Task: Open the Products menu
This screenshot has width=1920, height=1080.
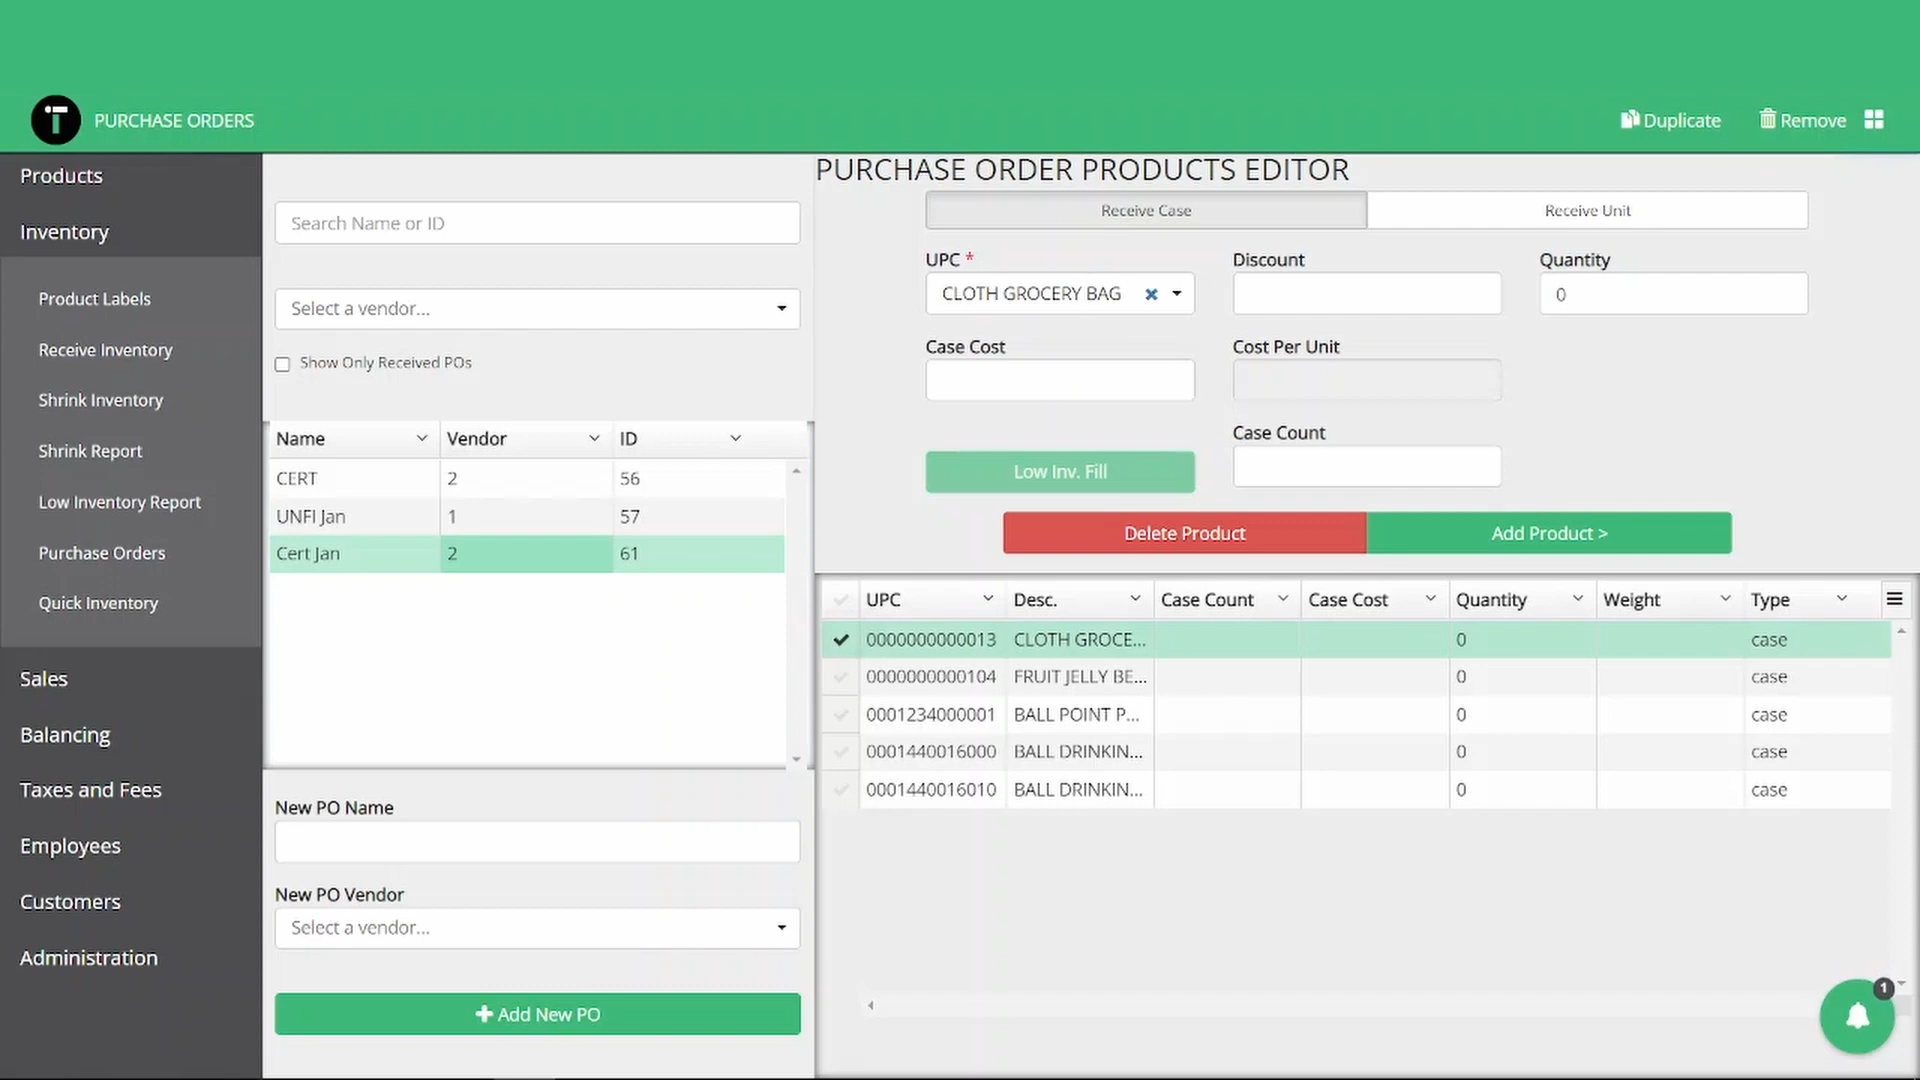Action: pyautogui.click(x=61, y=176)
